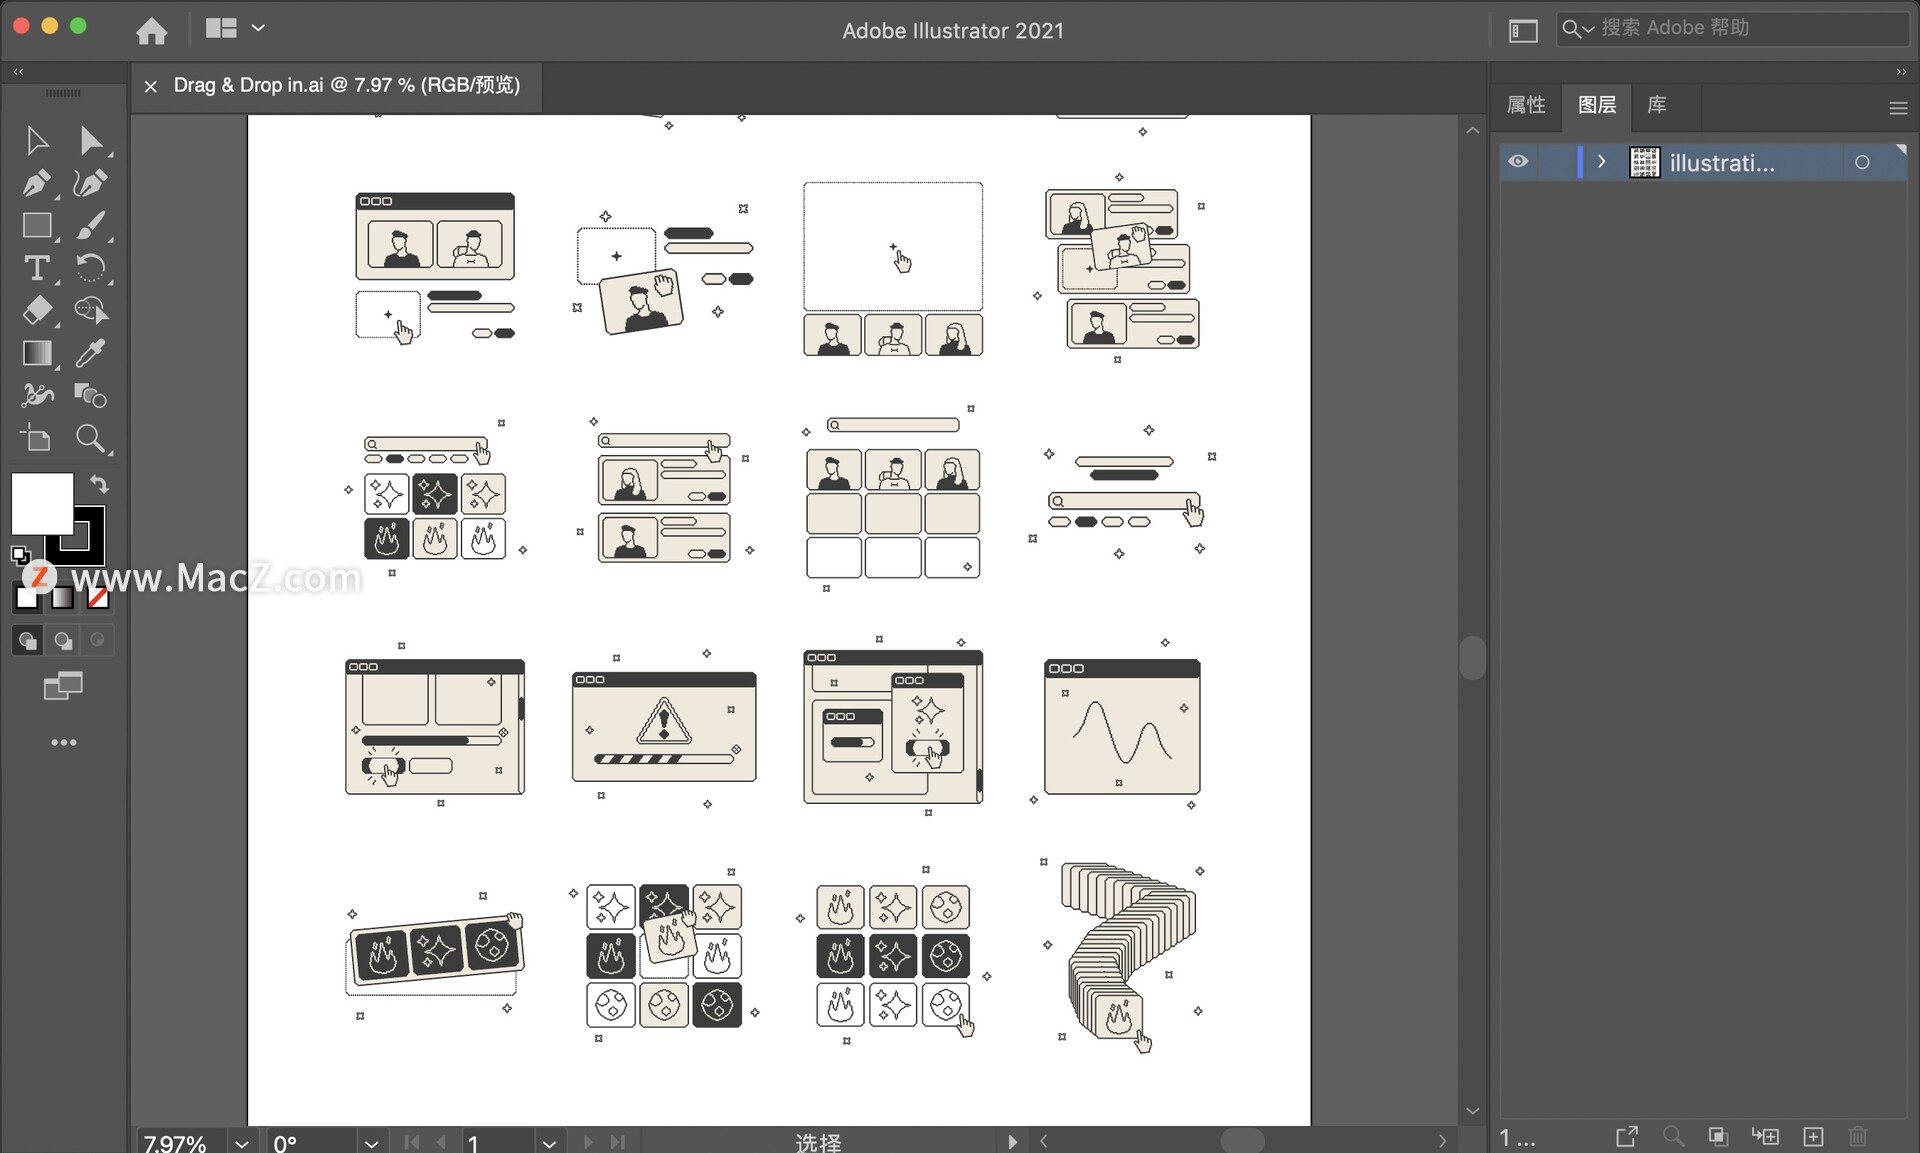Switch to the 库 tab
The image size is (1920, 1153).
[1657, 105]
